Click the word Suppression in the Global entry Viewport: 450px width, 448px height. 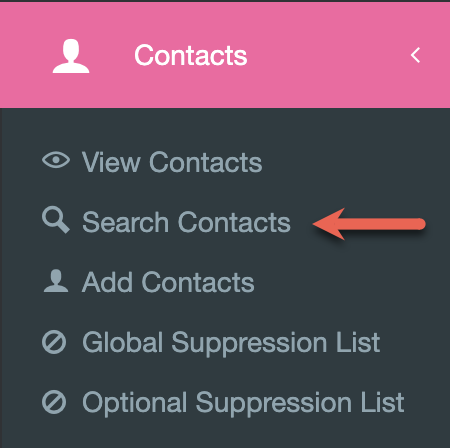coord(249,344)
